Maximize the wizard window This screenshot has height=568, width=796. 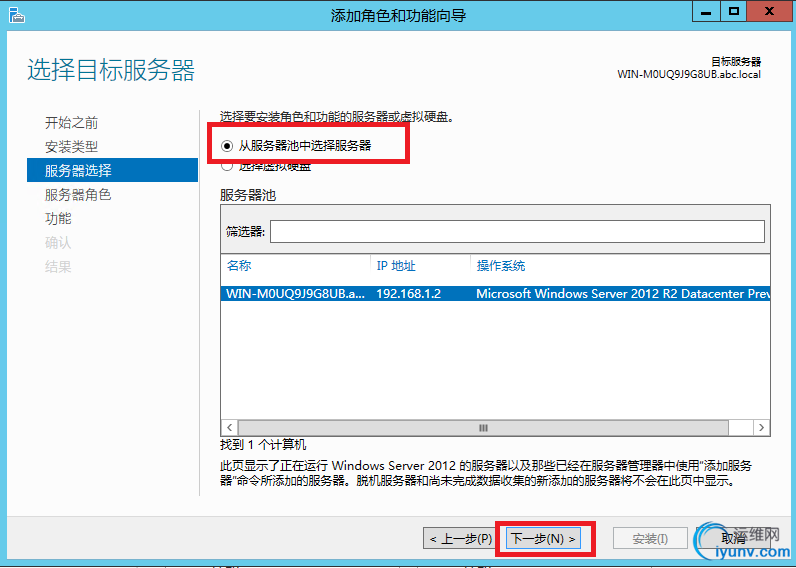click(x=734, y=12)
